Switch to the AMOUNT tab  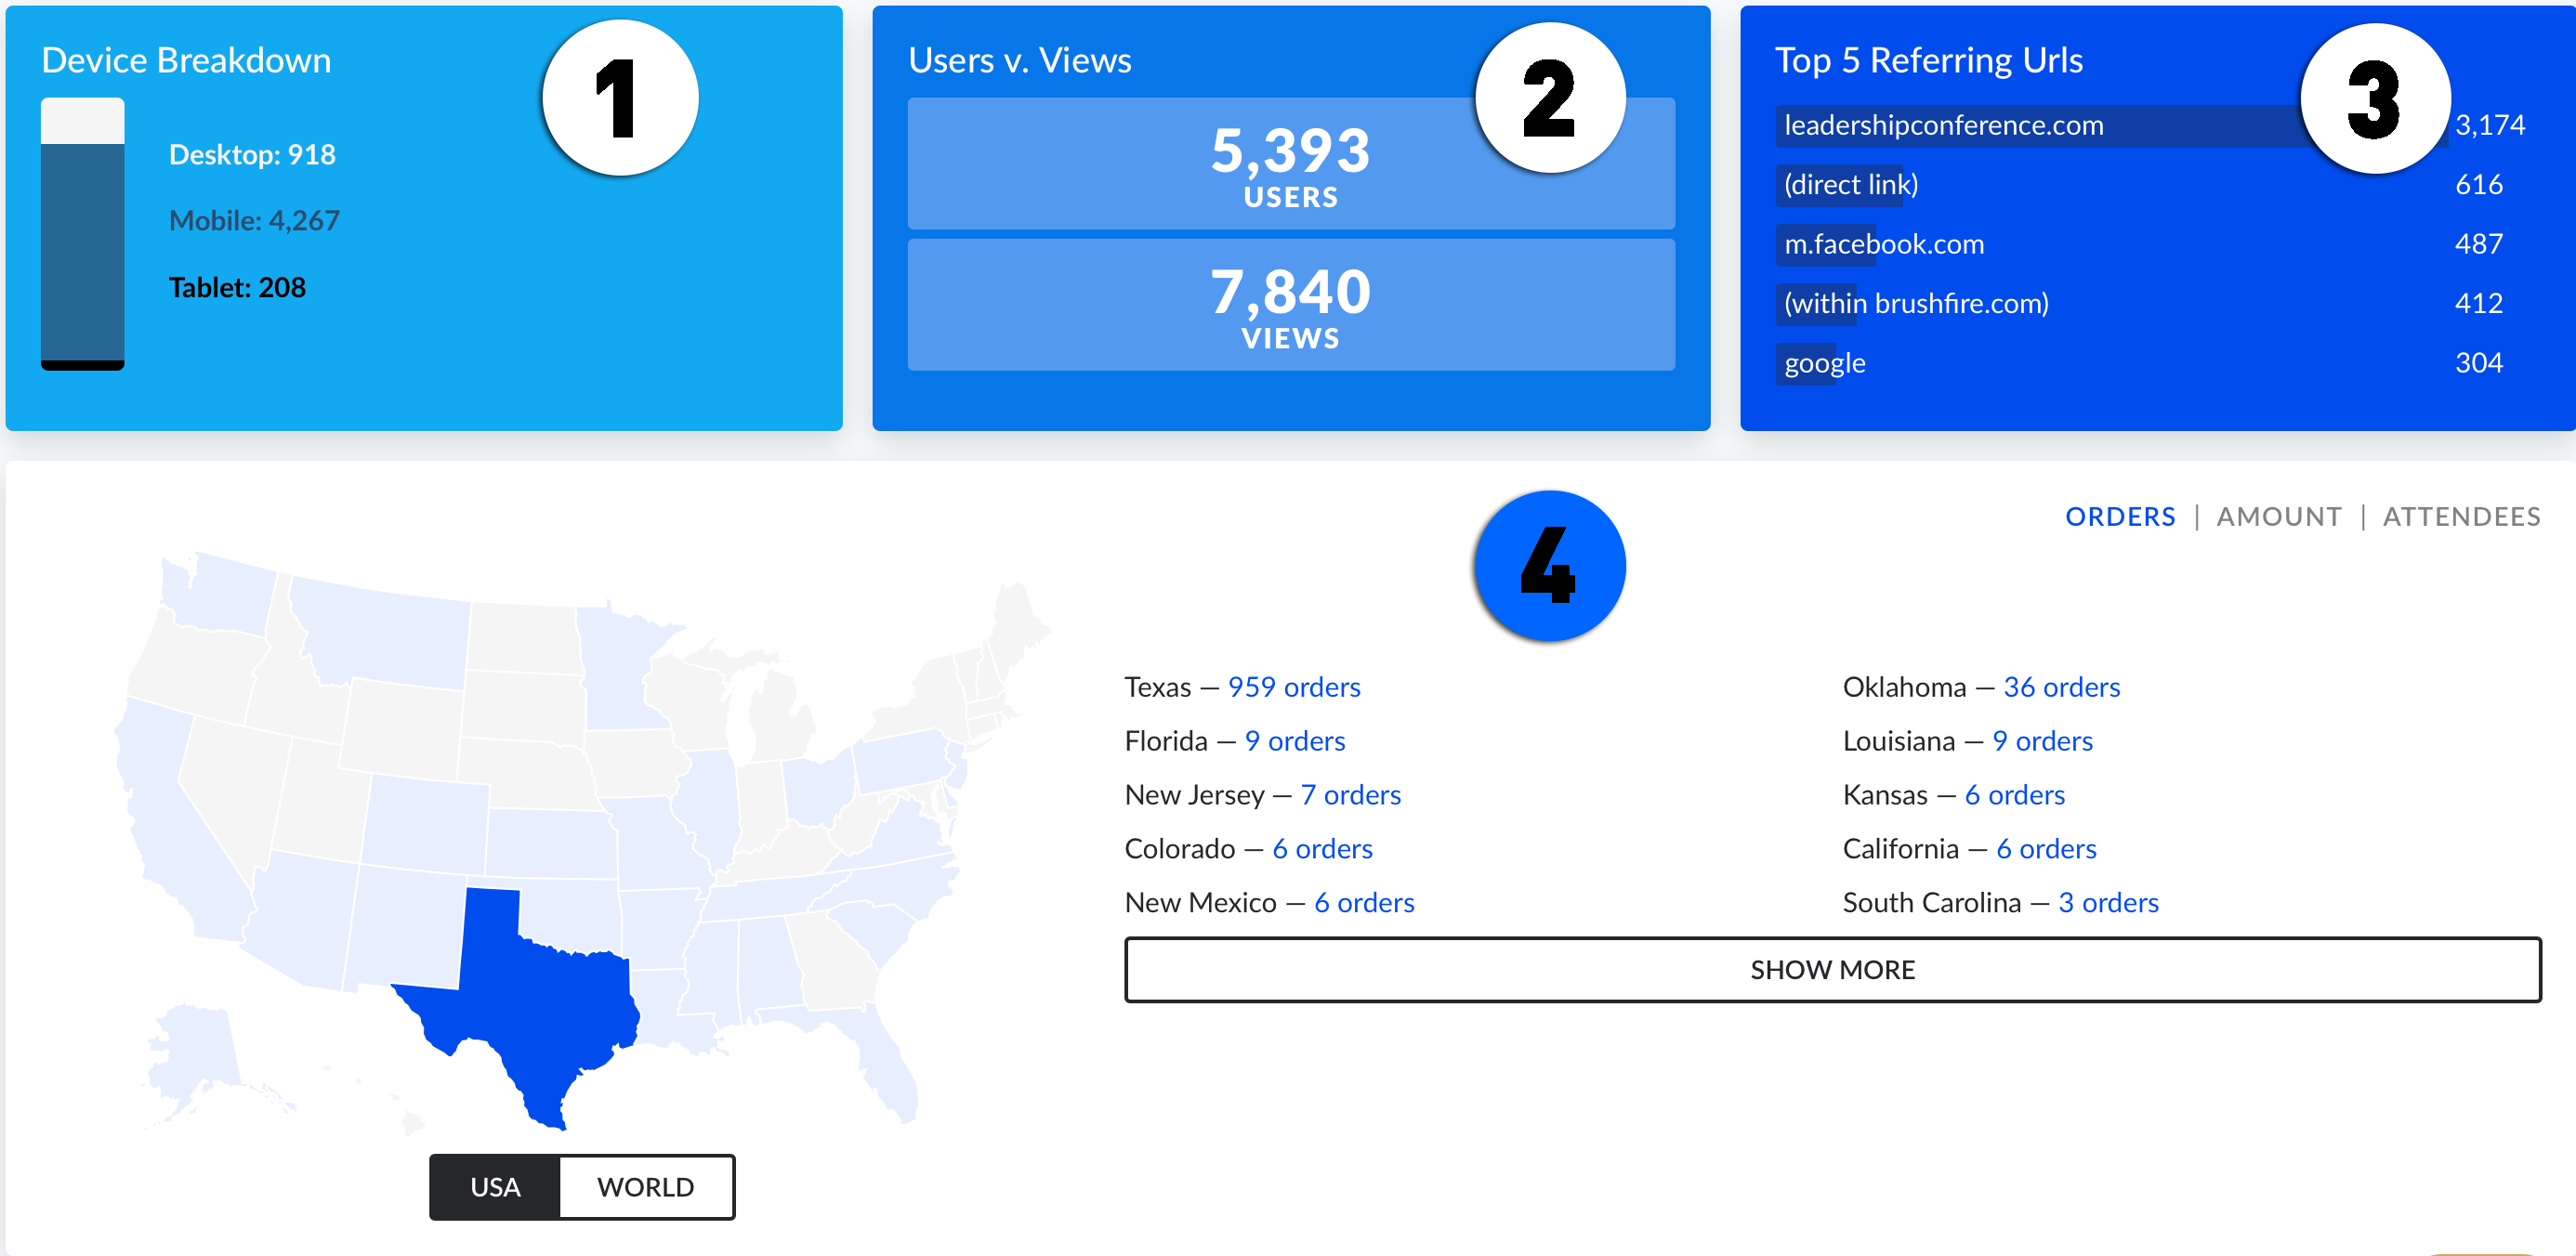[2278, 516]
